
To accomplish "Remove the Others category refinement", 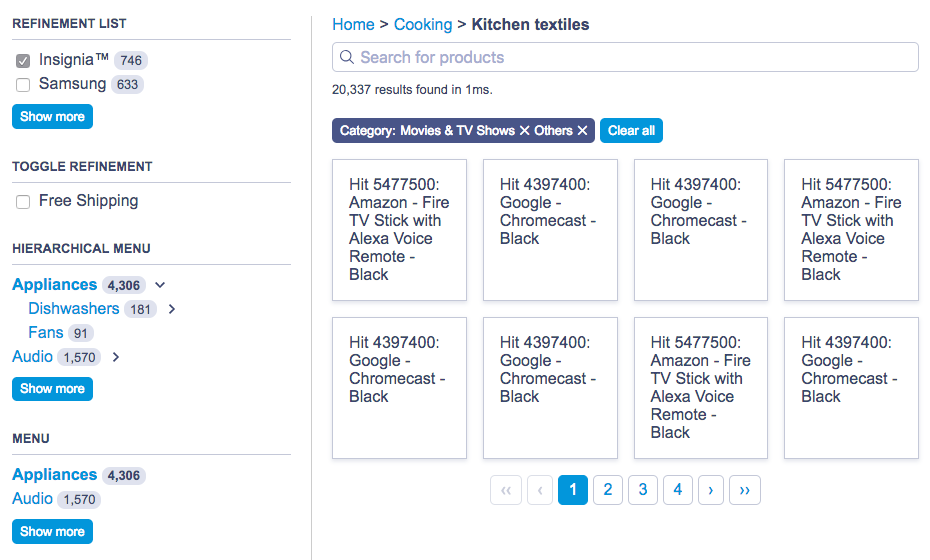I will click(x=582, y=131).
